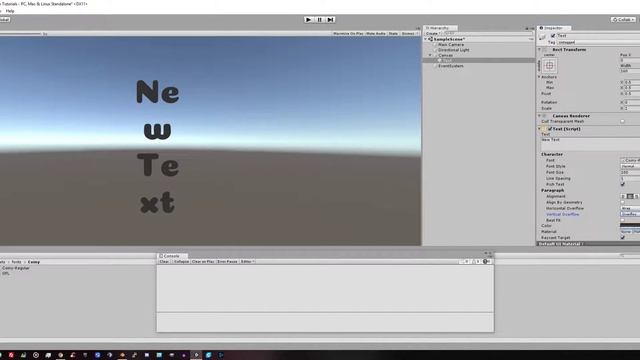
Task: Open the Hierarchy Create dropdown
Action: 432,33
